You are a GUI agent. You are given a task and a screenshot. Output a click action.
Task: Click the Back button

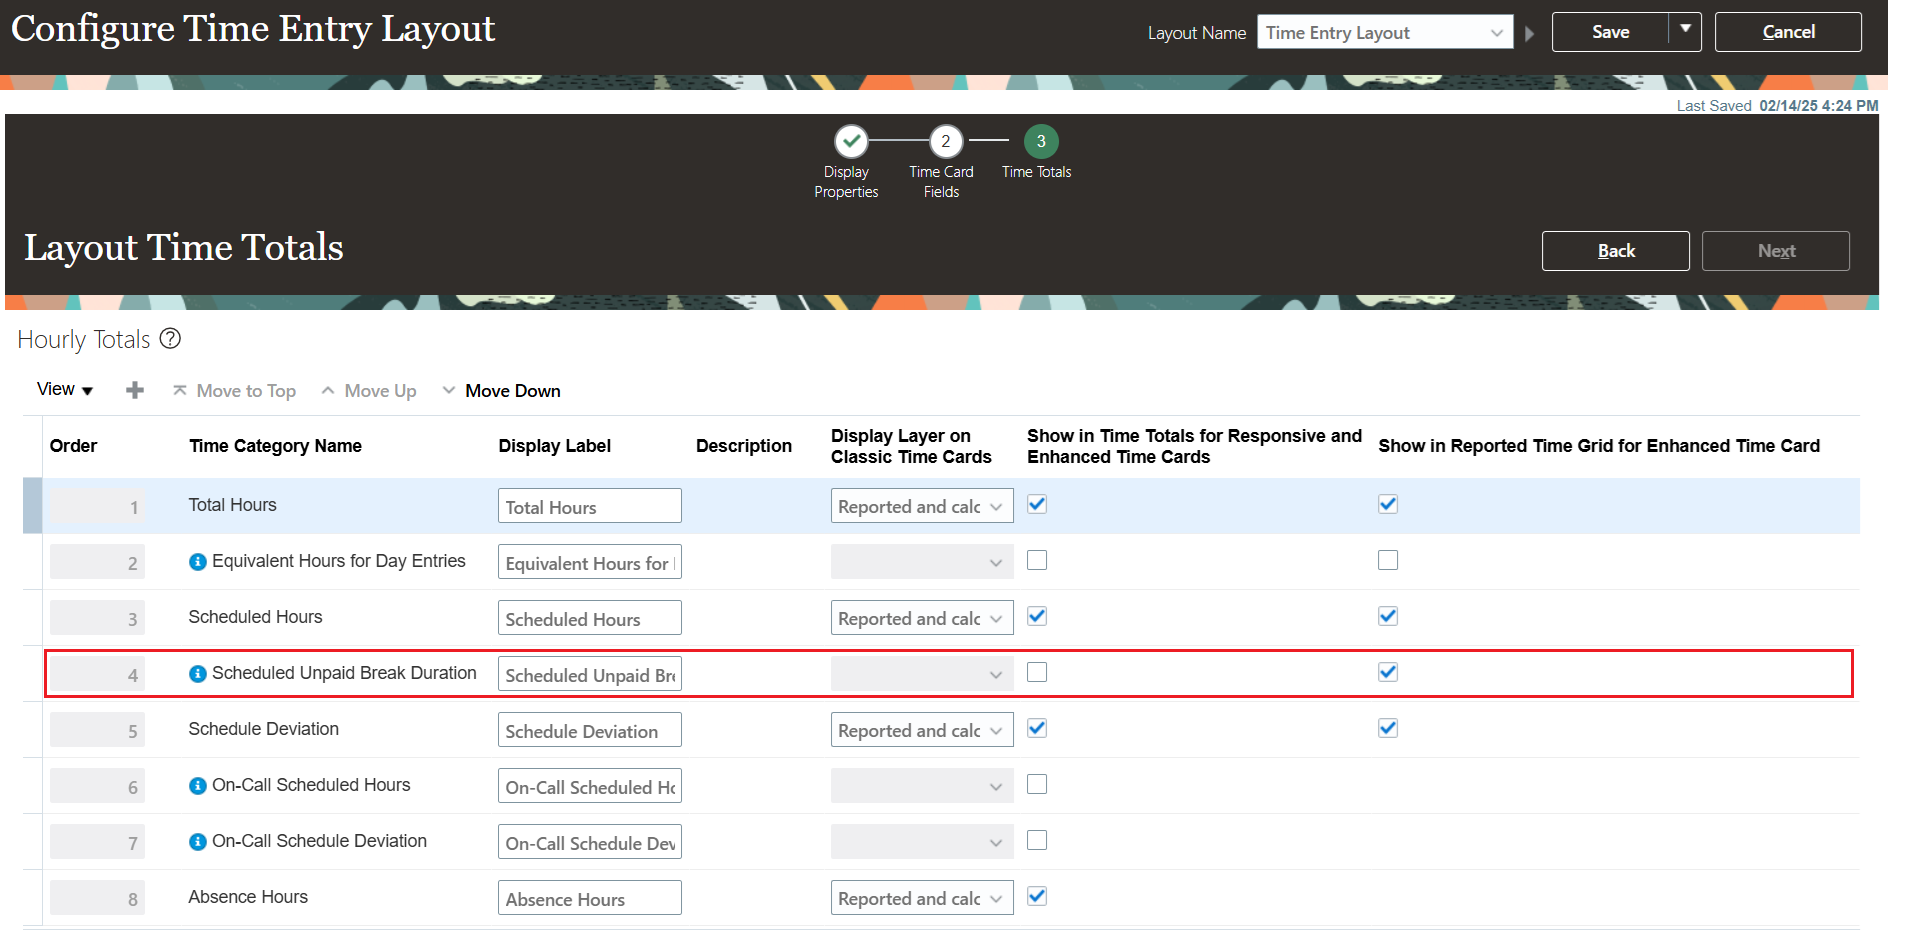pyautogui.click(x=1615, y=250)
